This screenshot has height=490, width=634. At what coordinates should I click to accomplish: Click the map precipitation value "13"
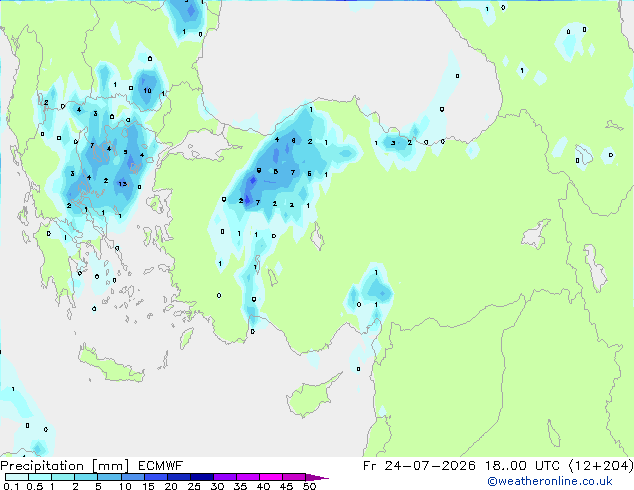click(x=123, y=184)
